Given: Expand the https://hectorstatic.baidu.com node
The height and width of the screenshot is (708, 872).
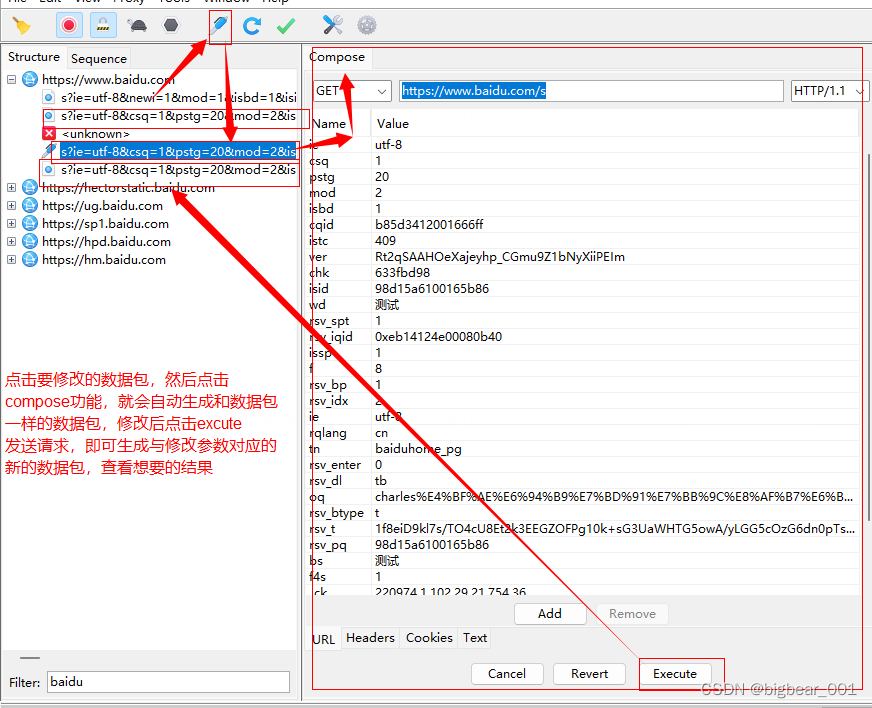Looking at the screenshot, I should 11,188.
